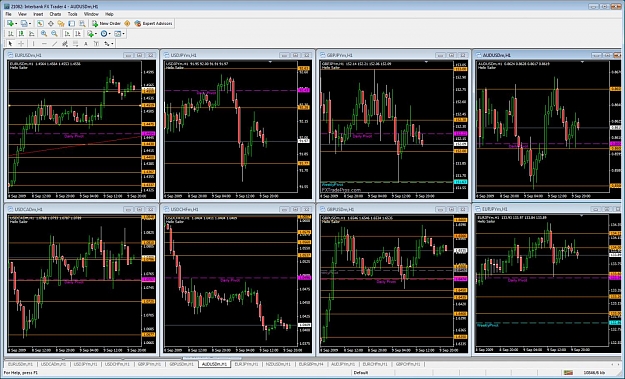Switch to the USDCADm,H1 bottom tab
Image resolution: width=625 pixels, height=379 pixels.
[x=53, y=364]
